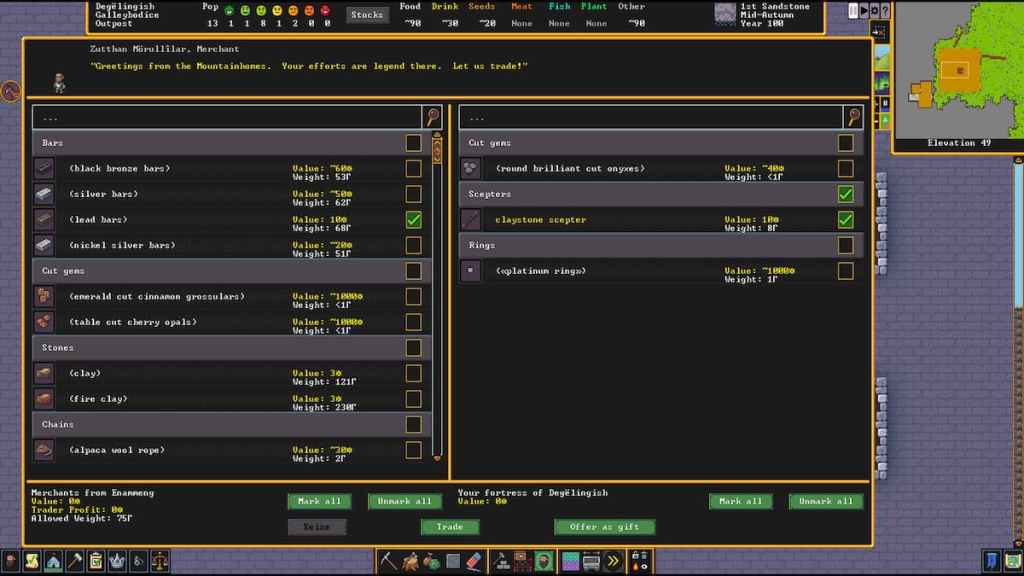Viewport: 1024px width, 576px height.
Task: Click the Stocks button
Action: pos(367,14)
